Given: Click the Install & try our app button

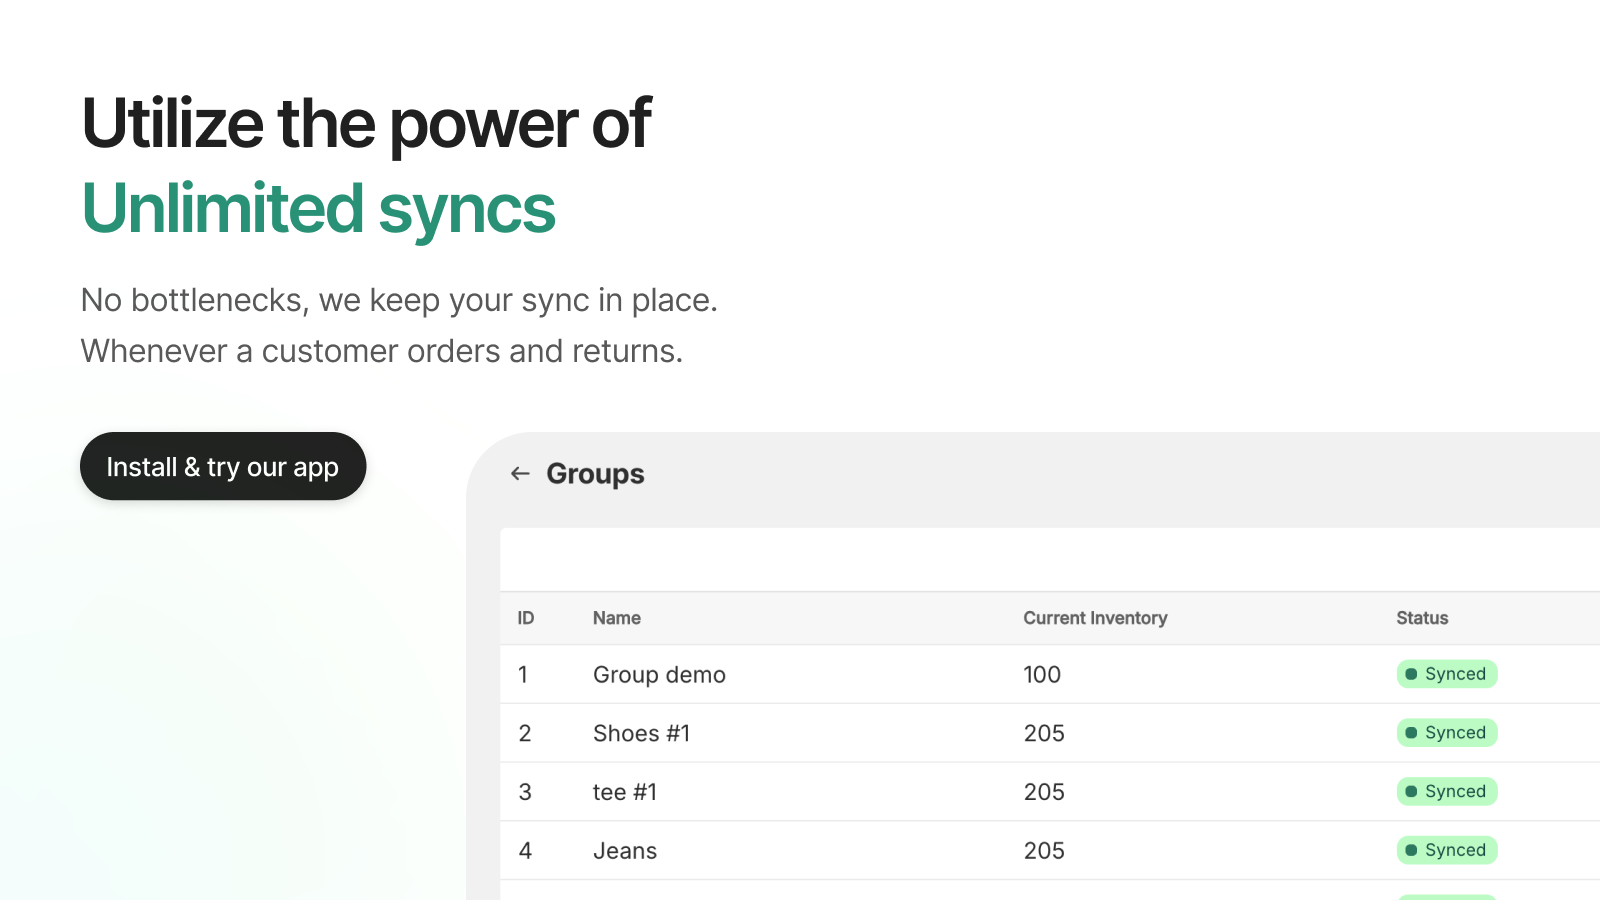Looking at the screenshot, I should (223, 466).
